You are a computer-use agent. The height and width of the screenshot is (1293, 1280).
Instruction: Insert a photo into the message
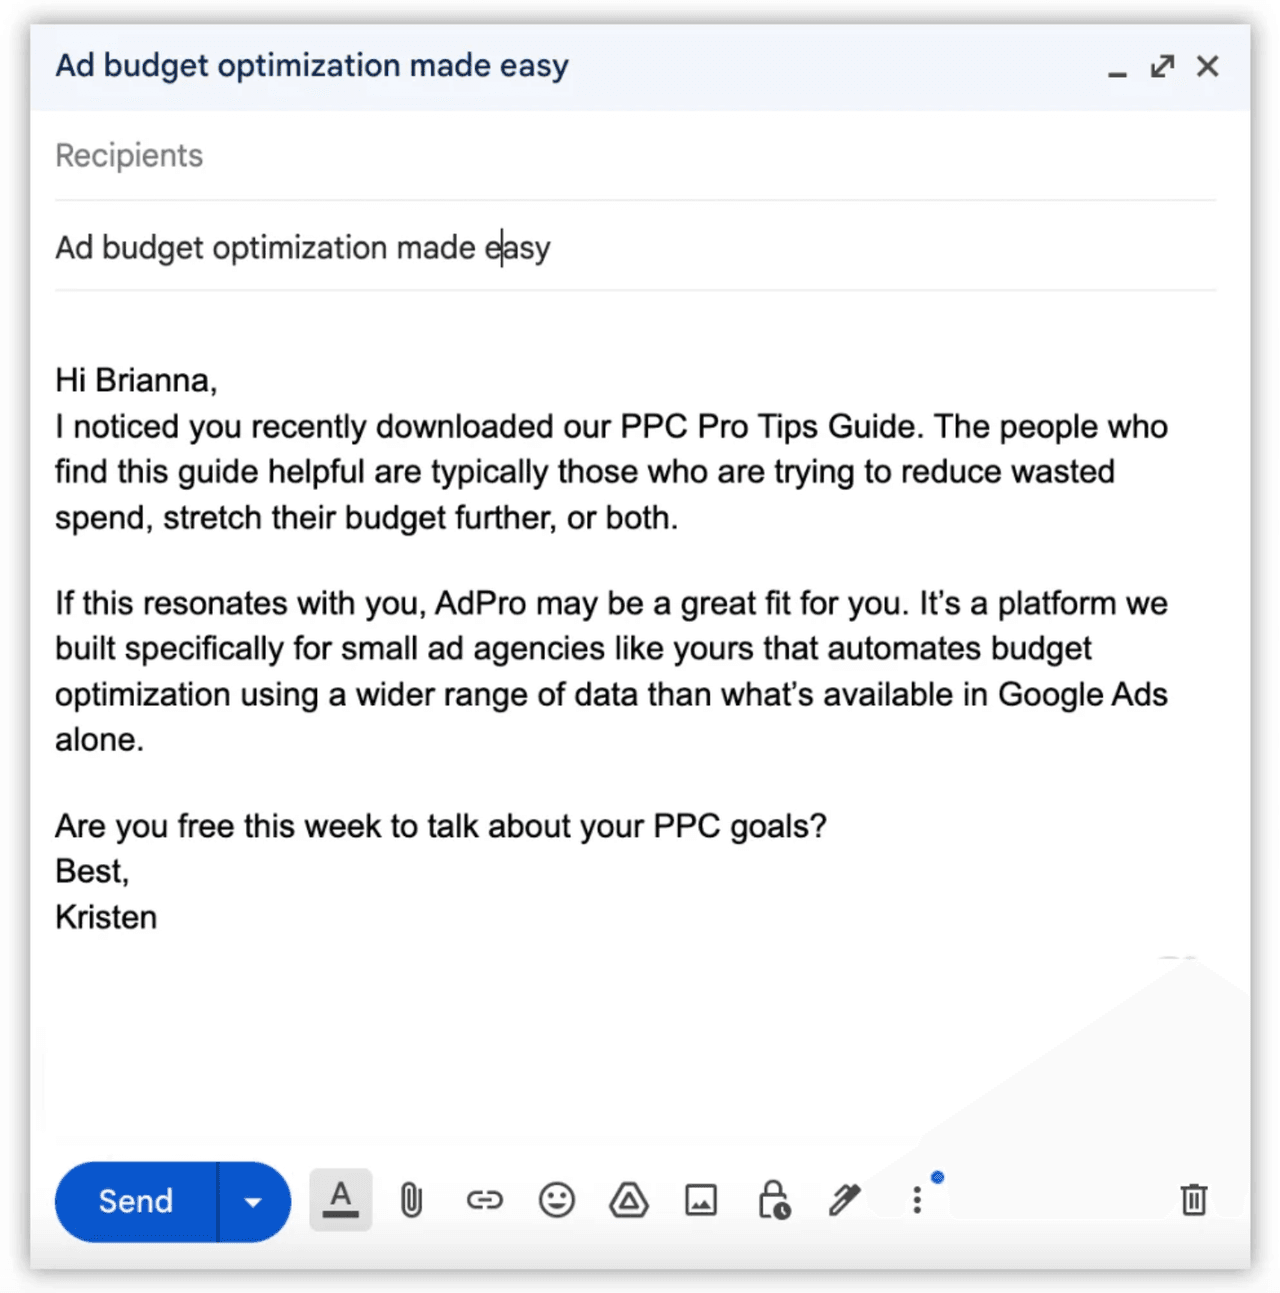(x=701, y=1199)
